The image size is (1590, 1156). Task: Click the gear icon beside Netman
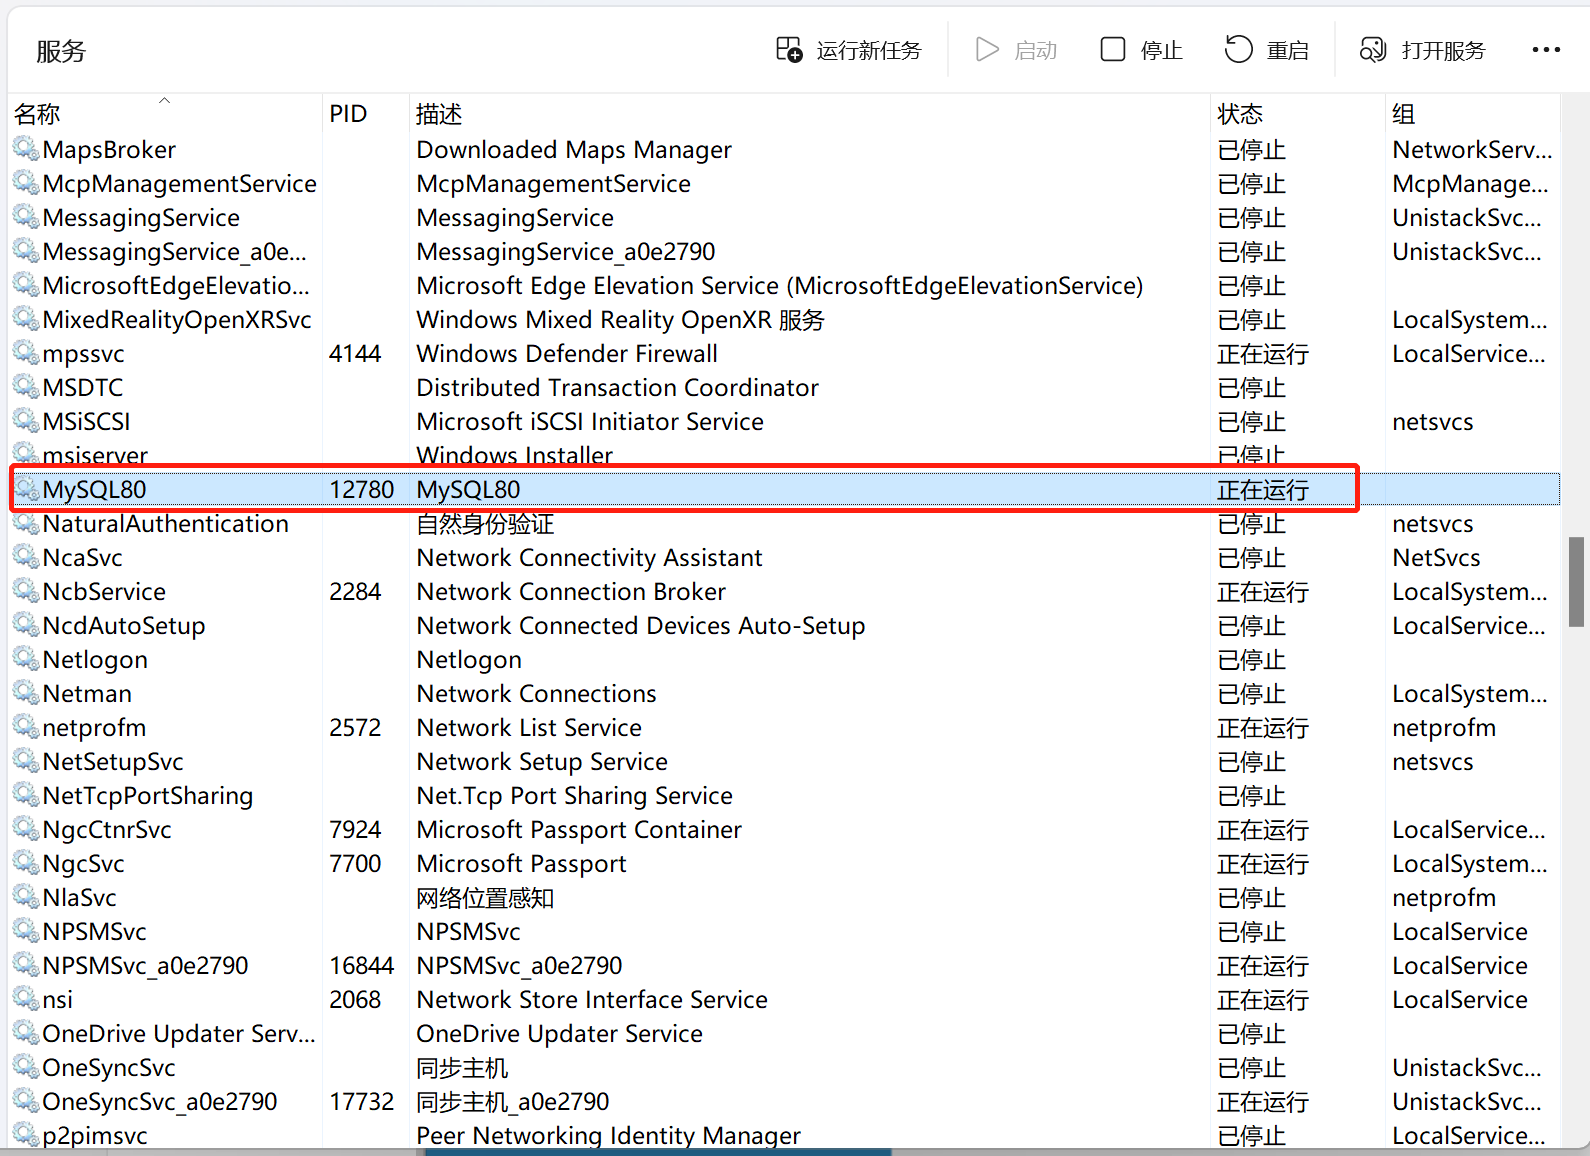[x=26, y=693]
